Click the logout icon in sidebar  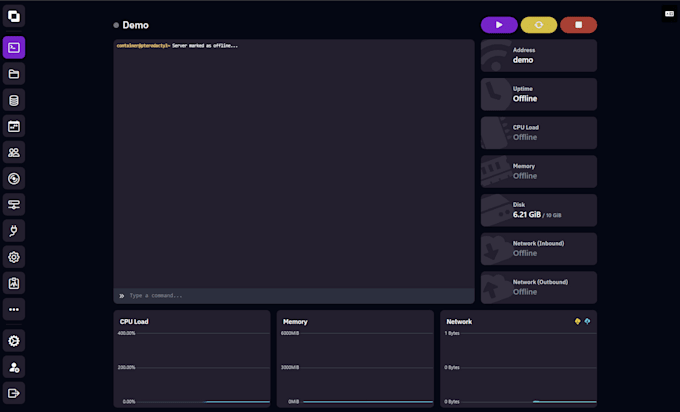[x=14, y=393]
